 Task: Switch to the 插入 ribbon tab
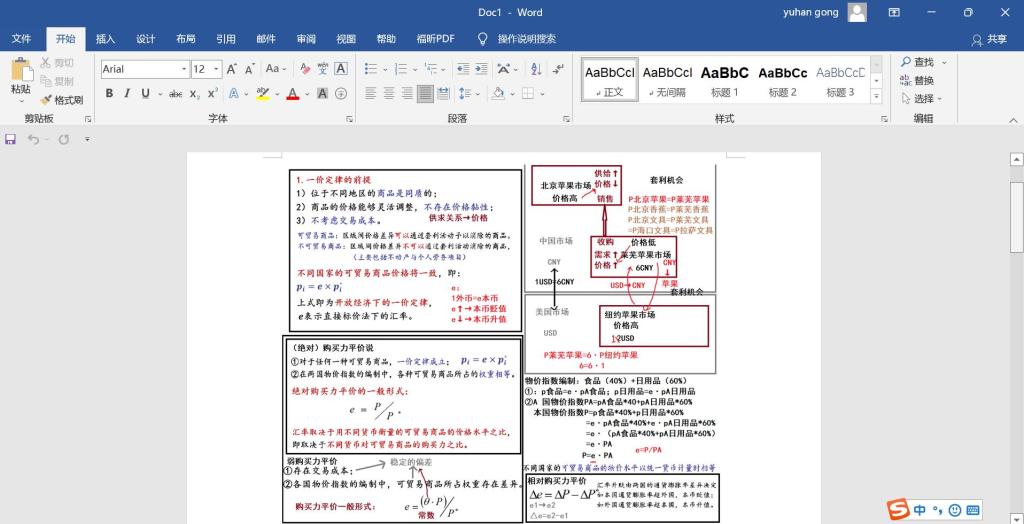point(105,39)
